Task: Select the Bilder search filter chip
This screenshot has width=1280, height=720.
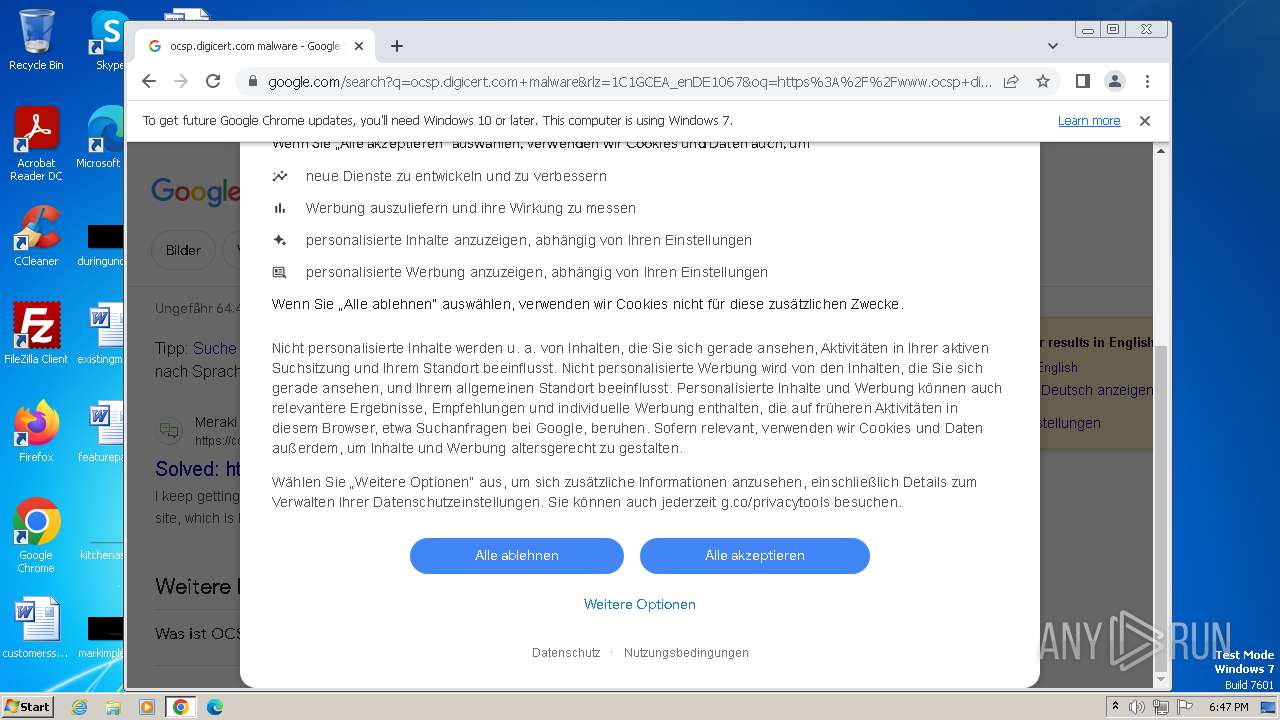Action: click(183, 250)
